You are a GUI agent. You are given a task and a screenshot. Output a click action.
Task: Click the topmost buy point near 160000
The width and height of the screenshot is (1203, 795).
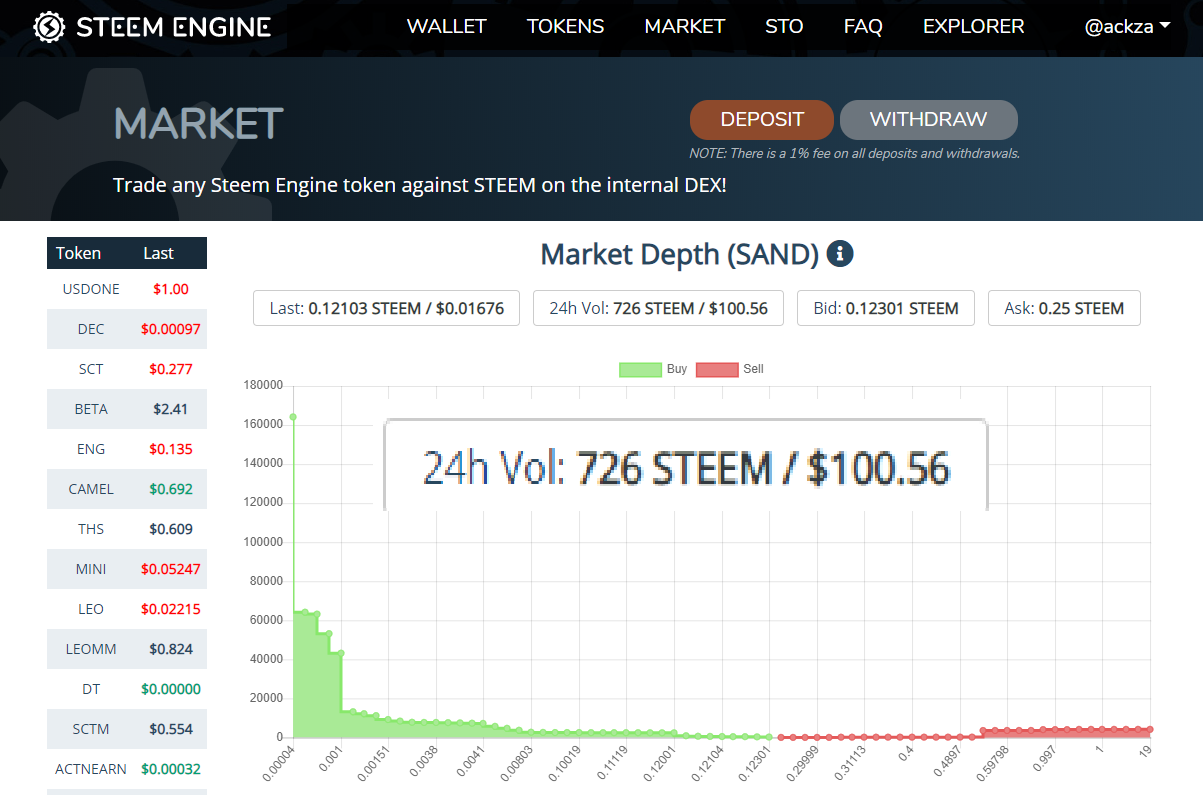coord(293,417)
